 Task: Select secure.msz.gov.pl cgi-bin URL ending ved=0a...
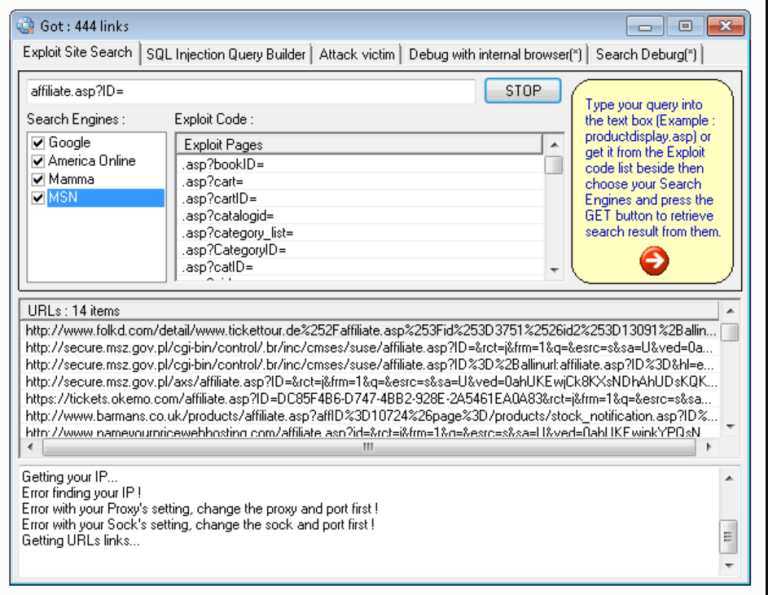click(370, 348)
